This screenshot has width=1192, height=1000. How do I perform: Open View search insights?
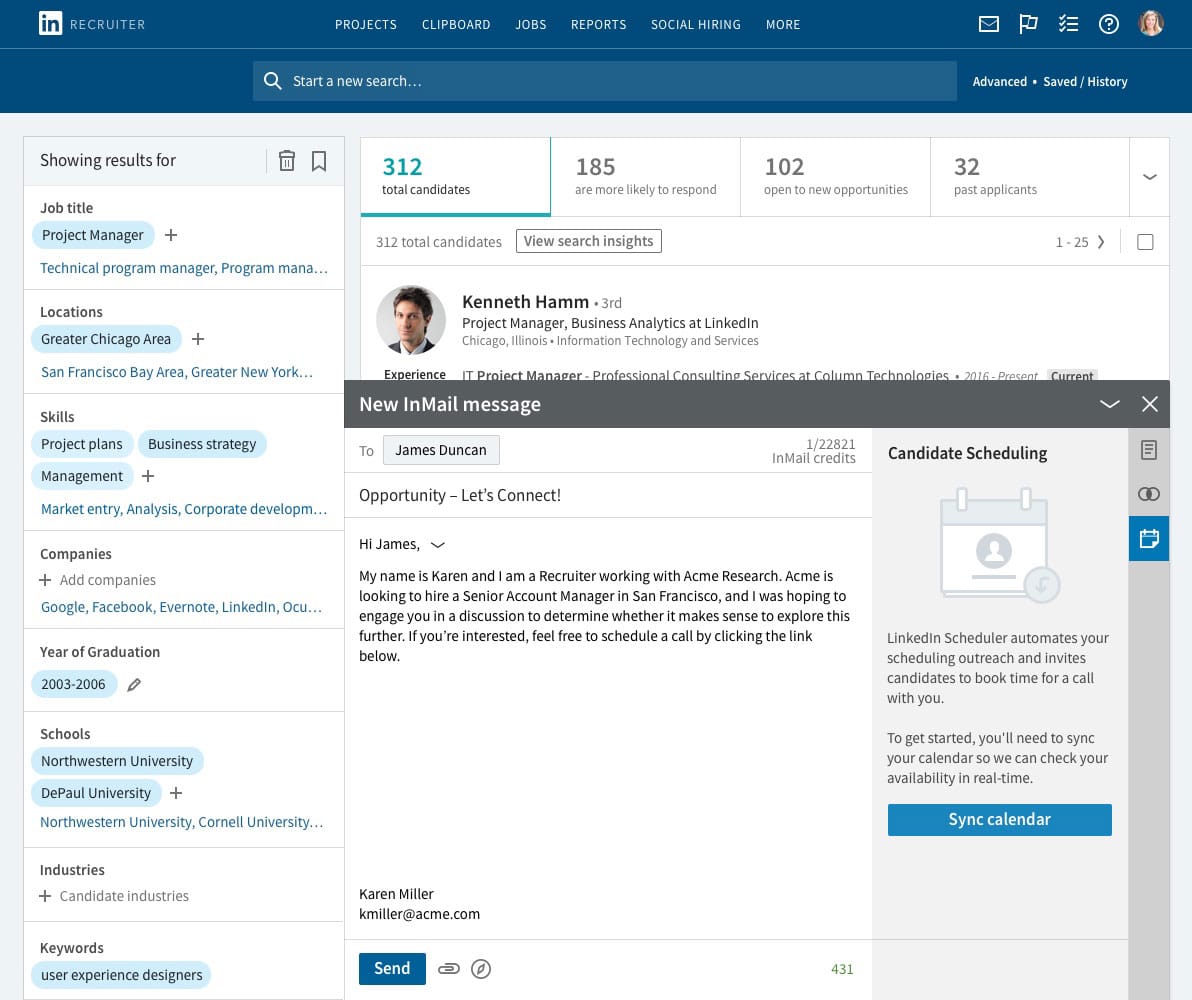[588, 240]
